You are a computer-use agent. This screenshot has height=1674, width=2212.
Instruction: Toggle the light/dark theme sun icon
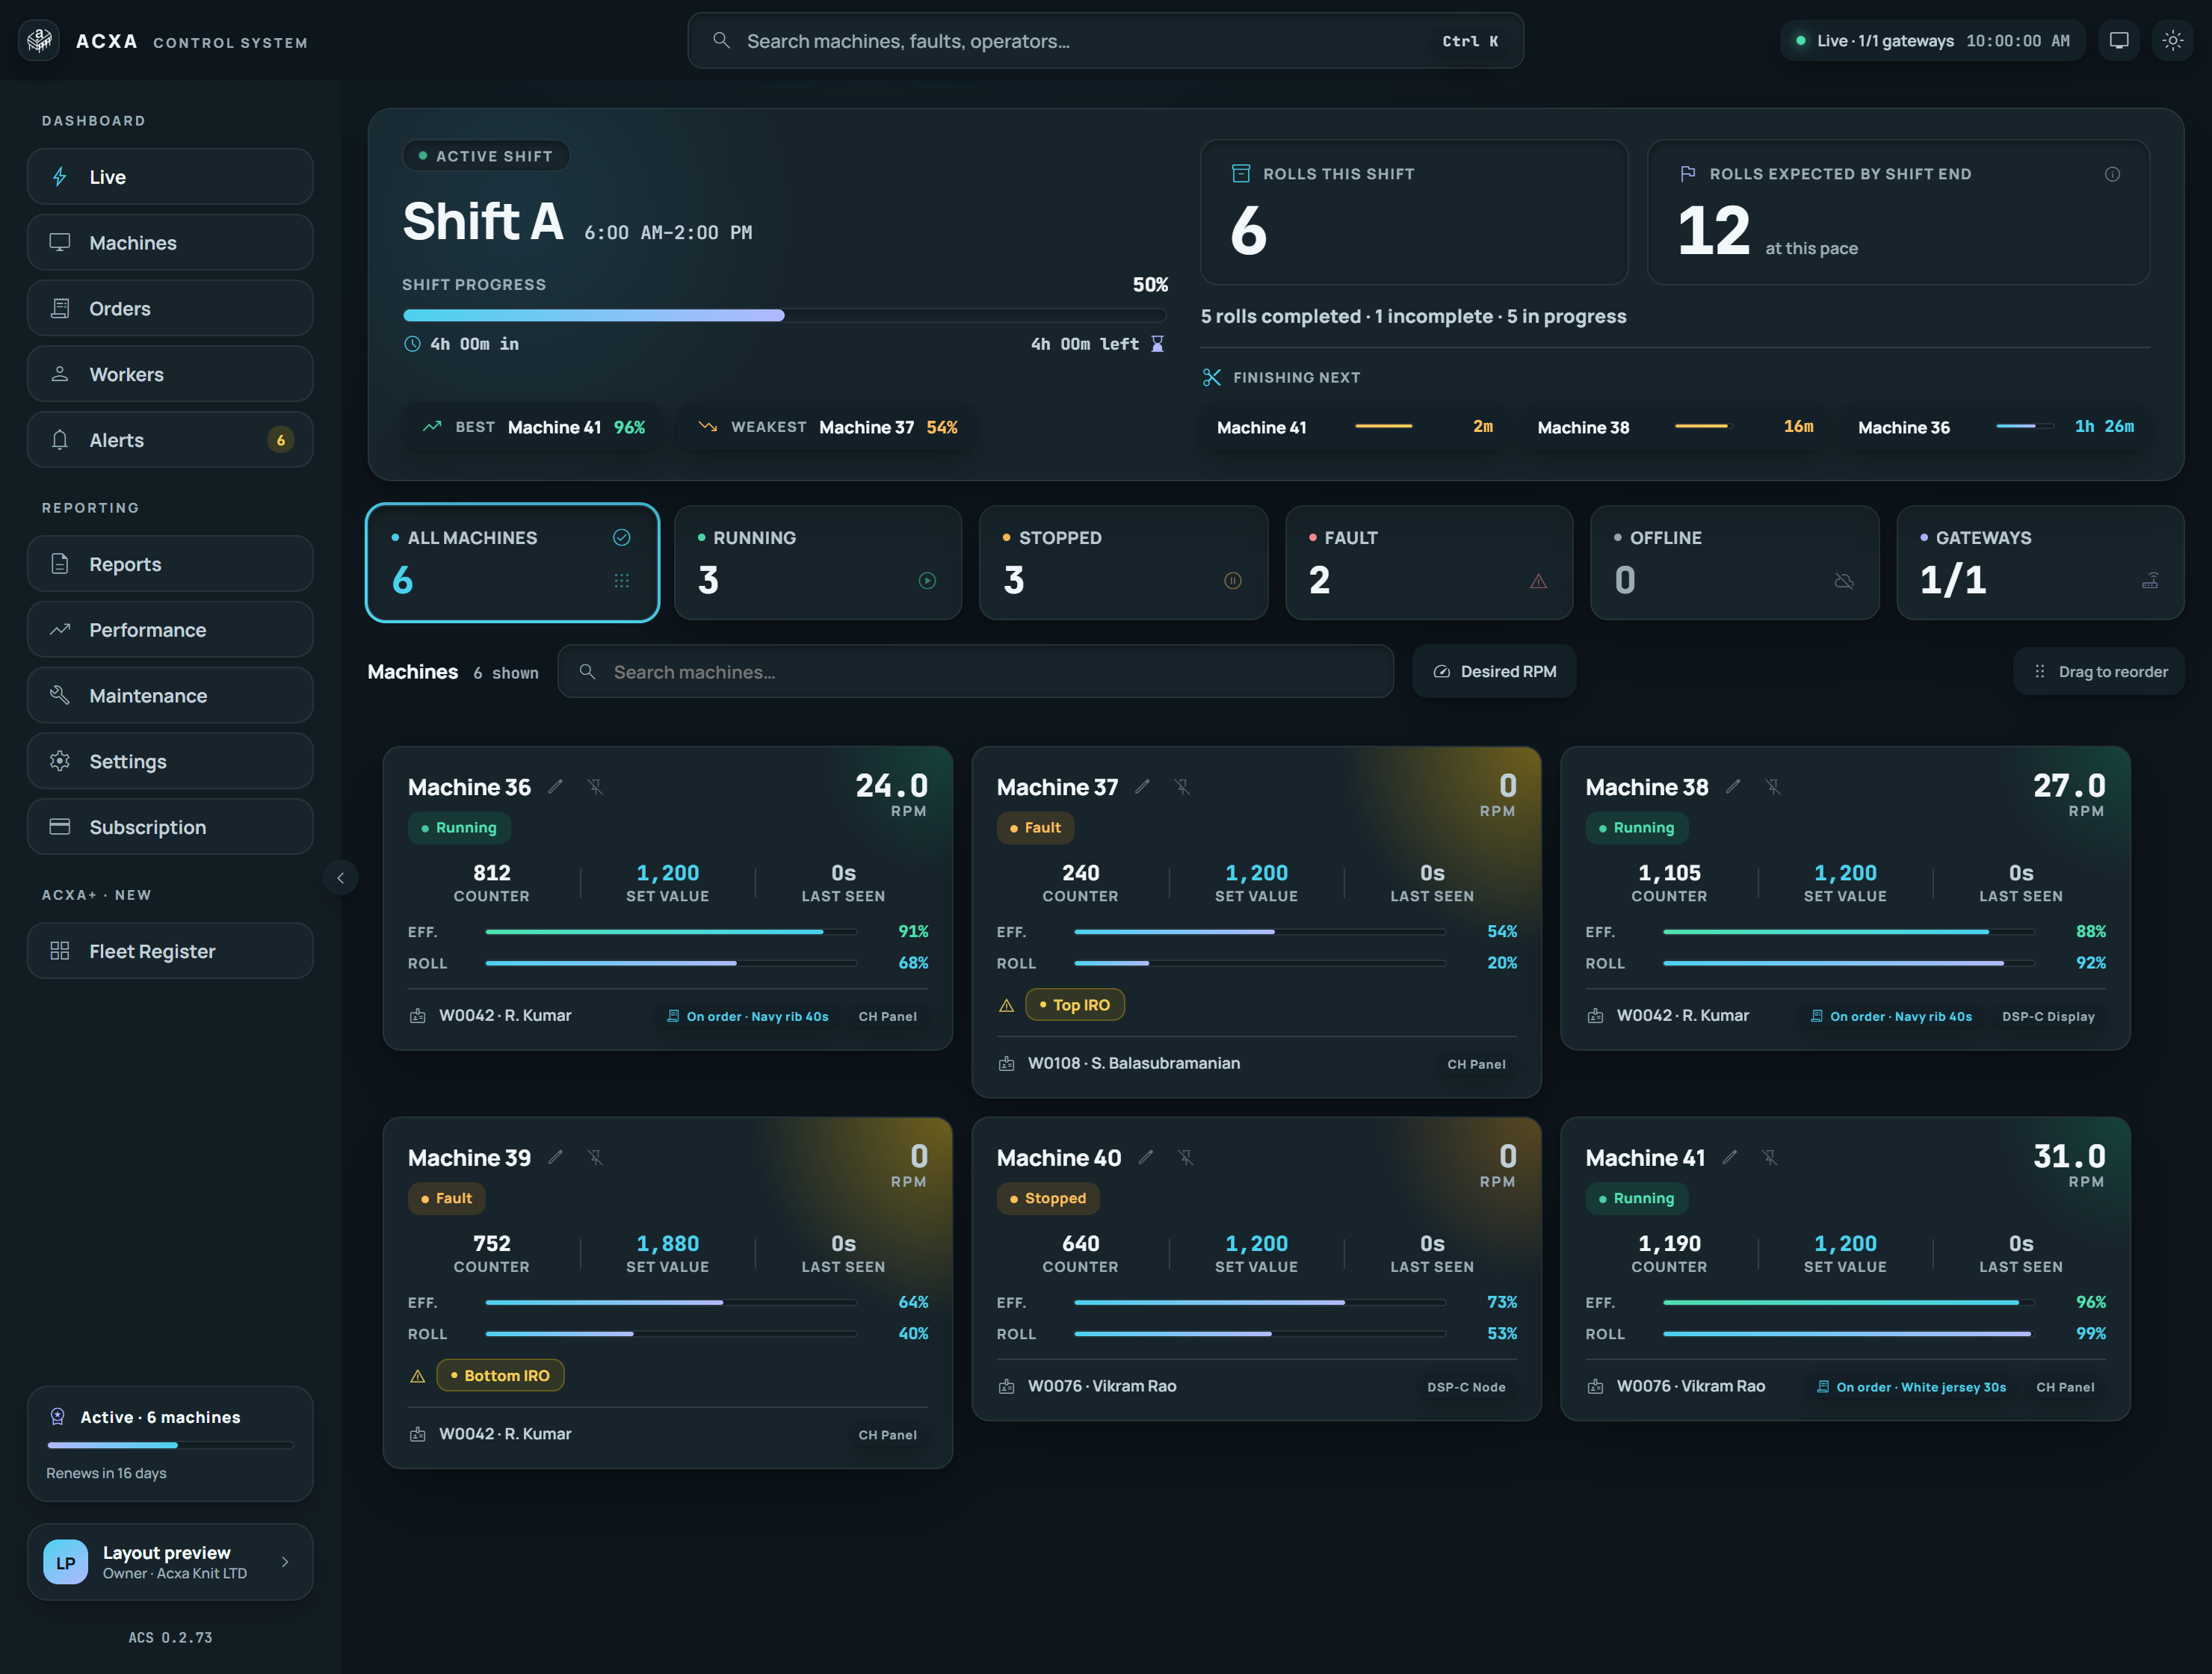click(2172, 41)
